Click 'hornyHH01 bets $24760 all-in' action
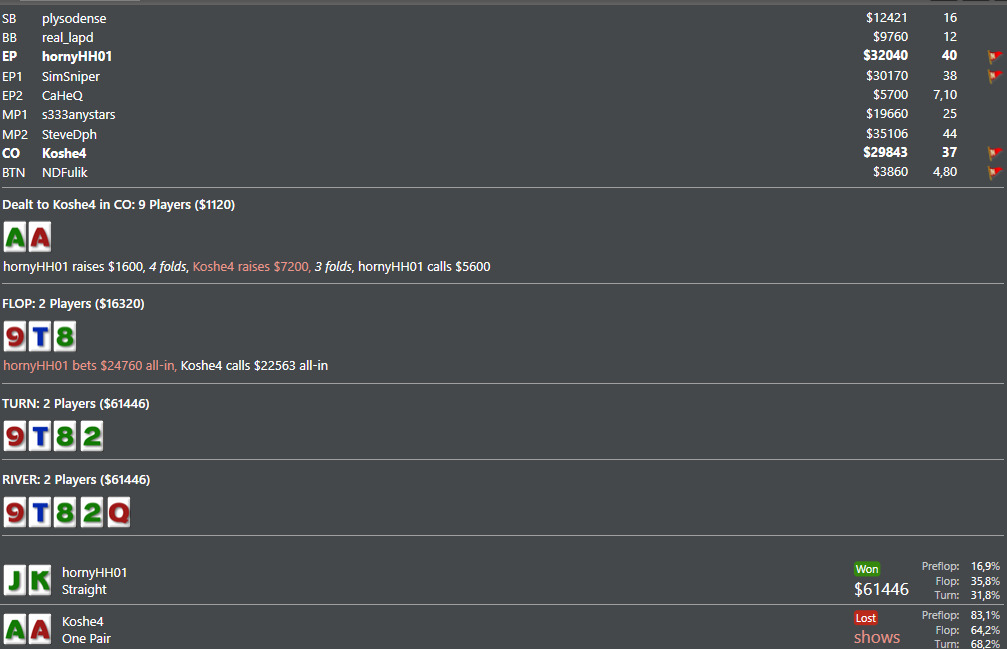 (x=89, y=365)
